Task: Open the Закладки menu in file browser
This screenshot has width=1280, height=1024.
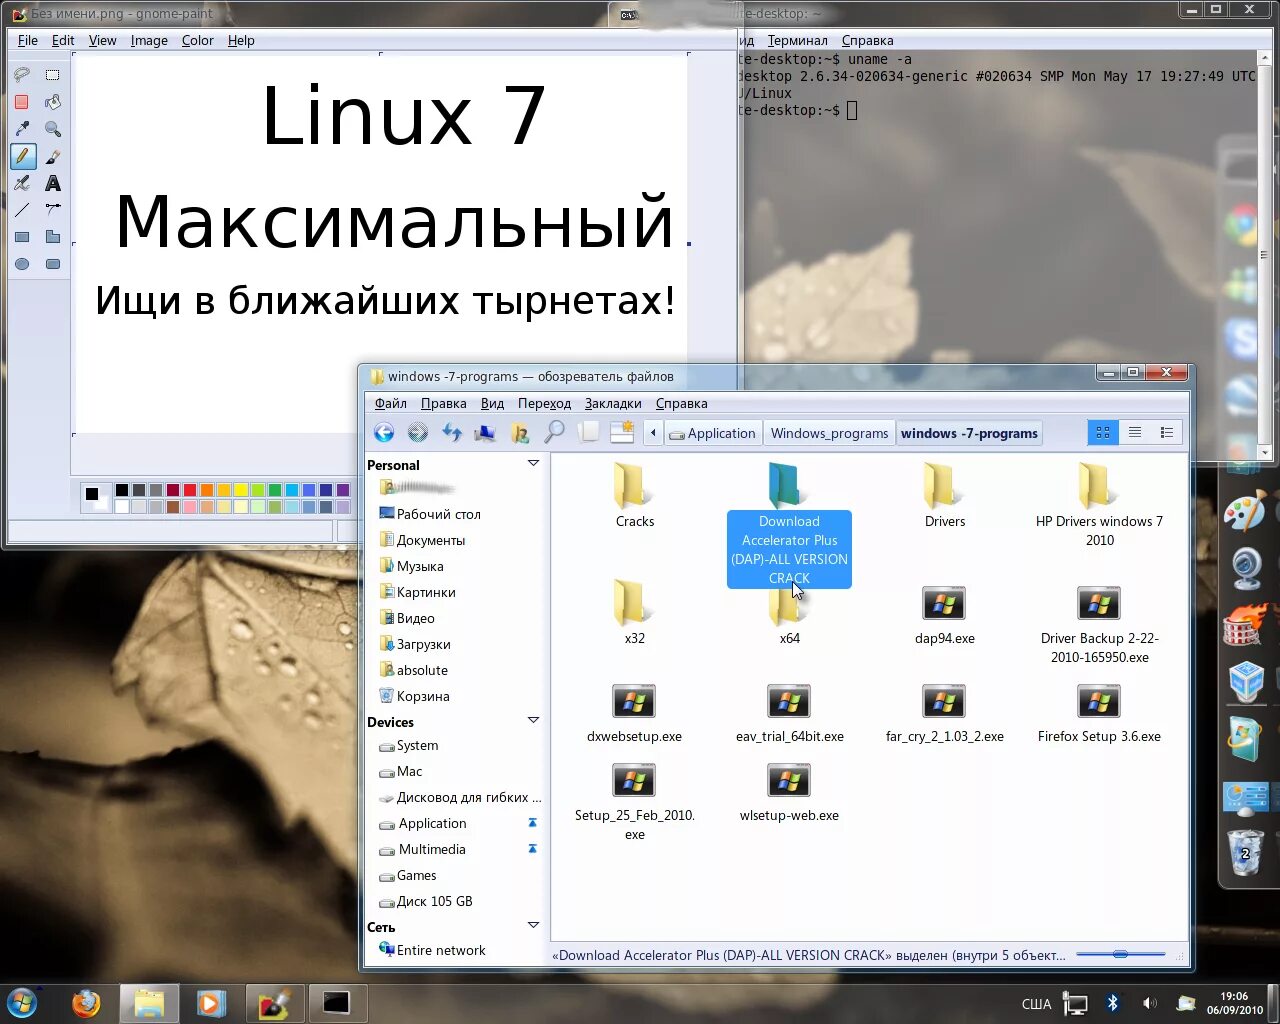Action: pyautogui.click(x=613, y=403)
